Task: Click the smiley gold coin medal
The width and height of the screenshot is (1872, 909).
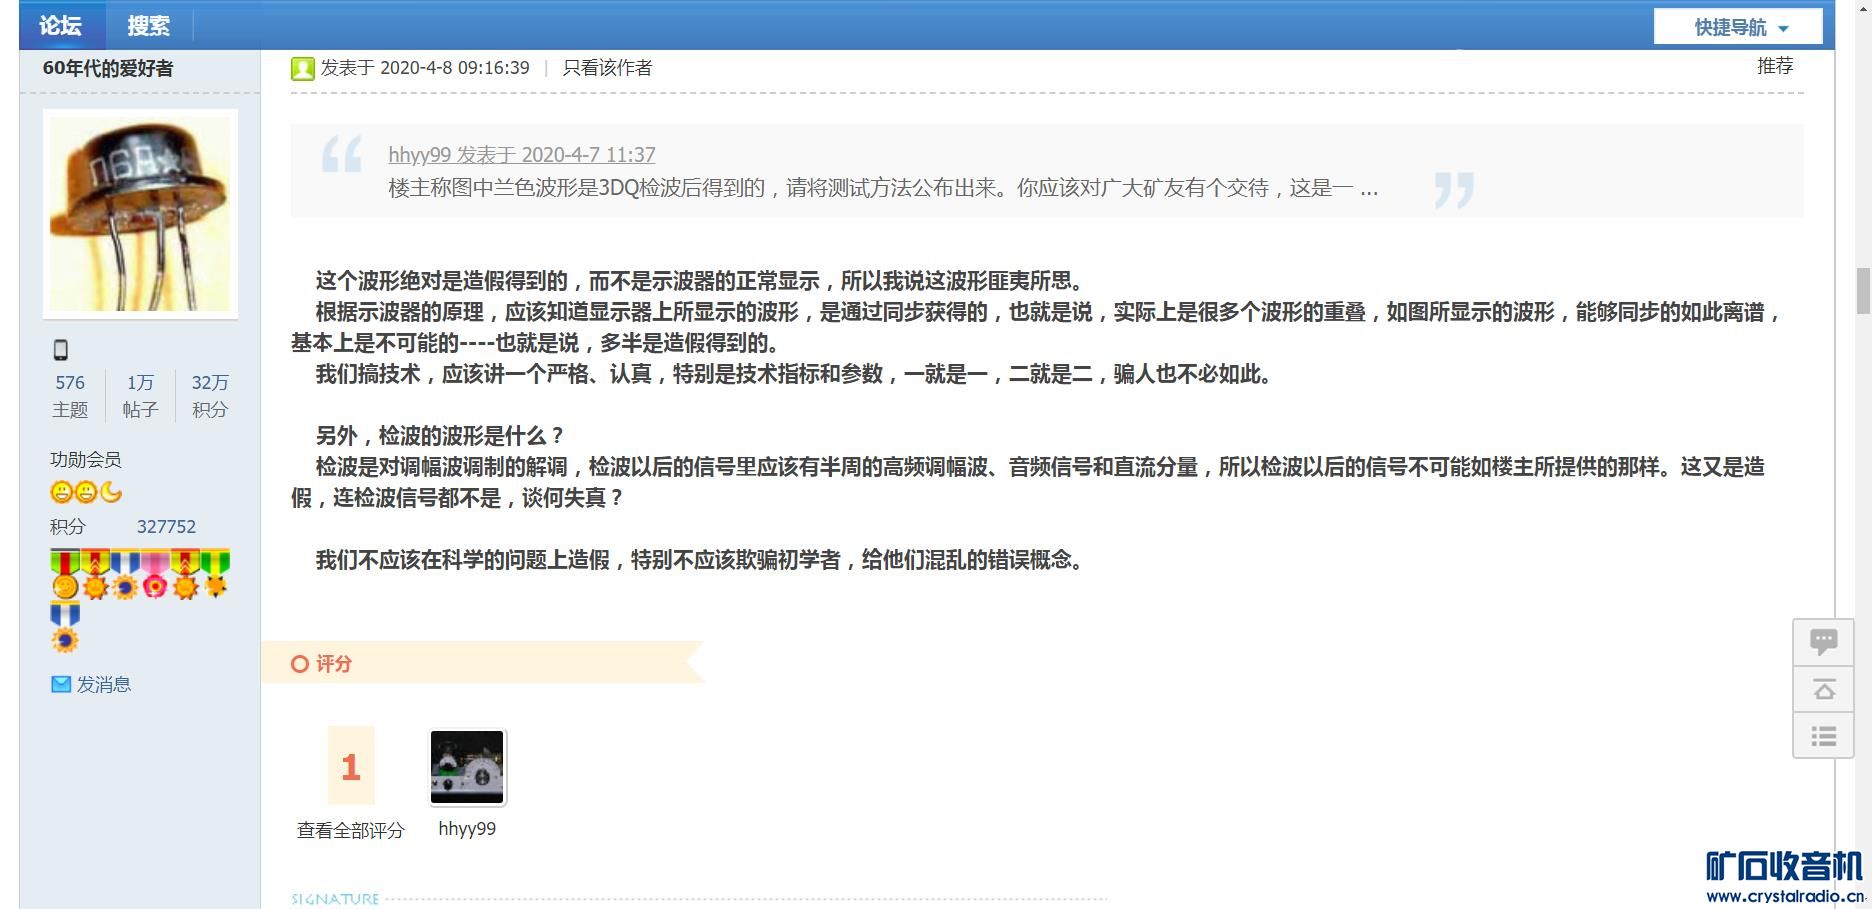Action: point(65,574)
